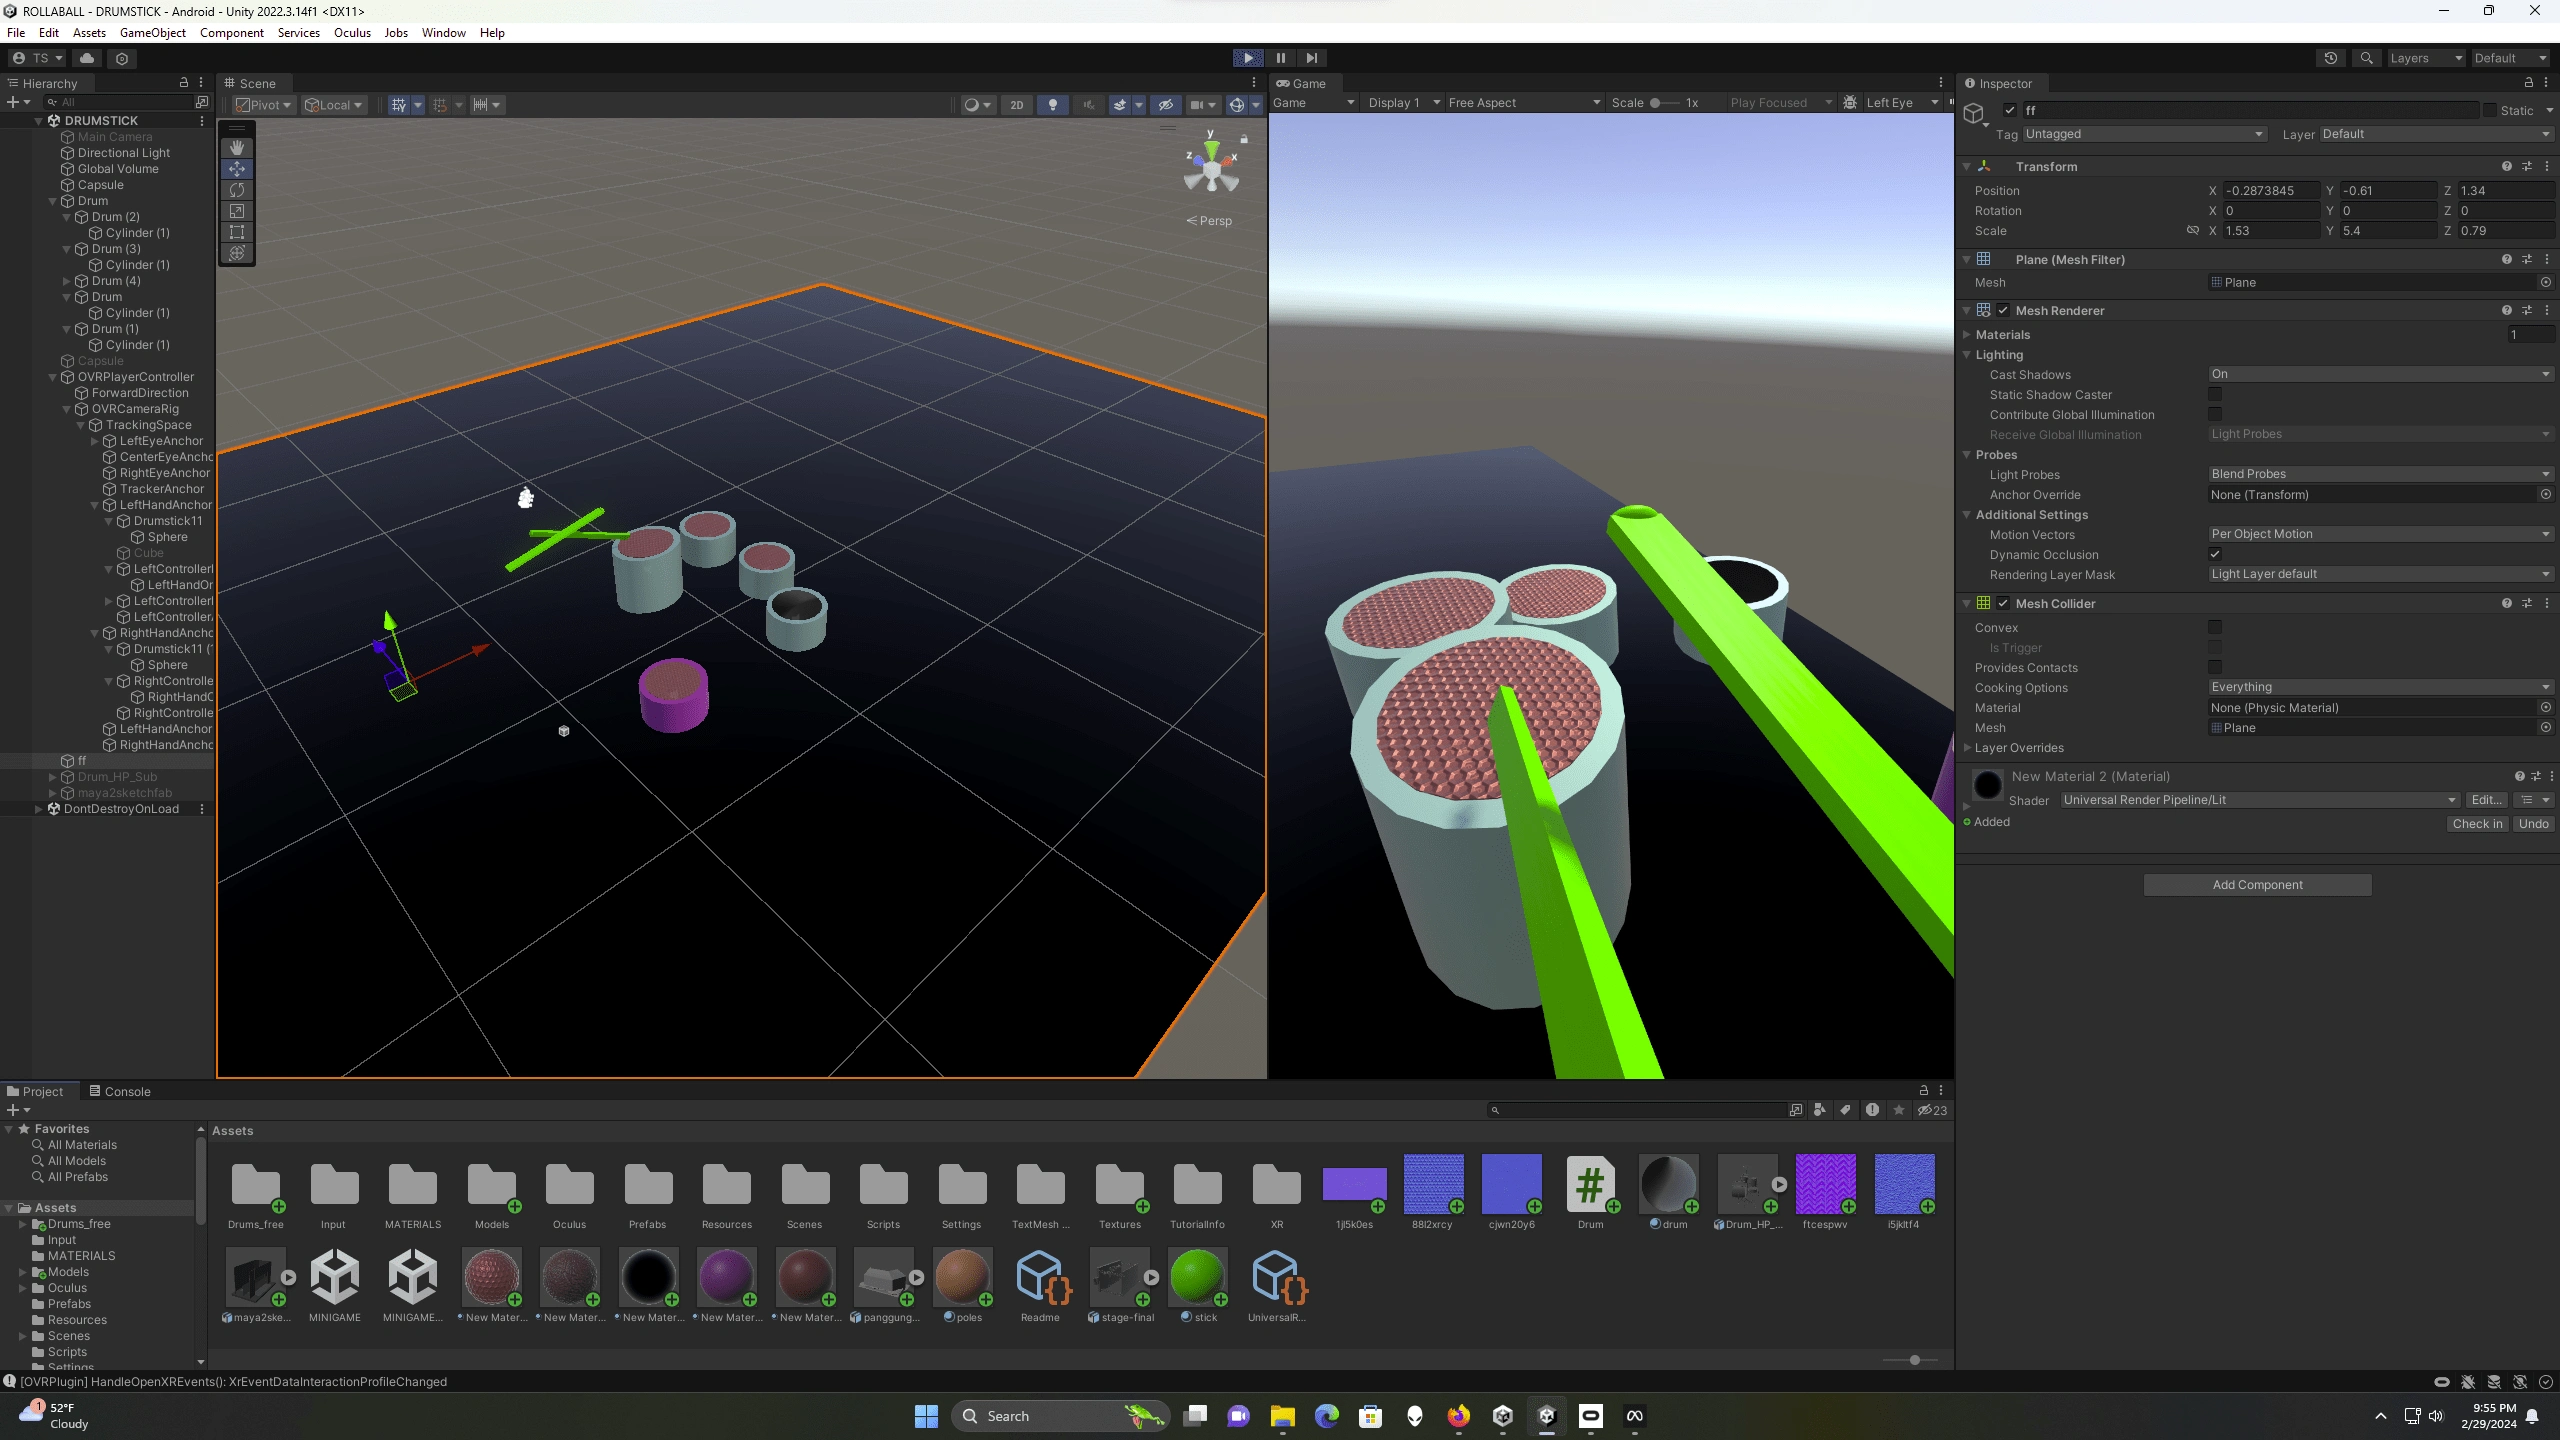Open the Shader dropdown

[x=2259, y=801]
